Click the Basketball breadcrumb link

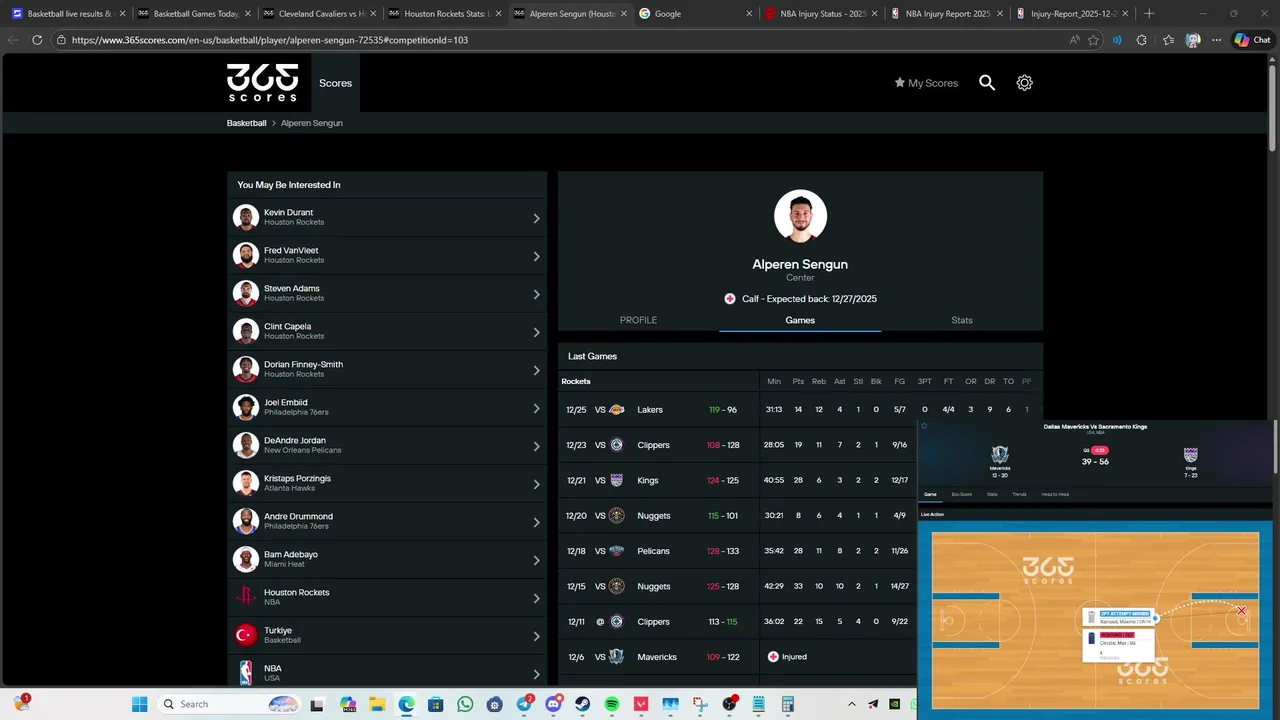[x=247, y=123]
